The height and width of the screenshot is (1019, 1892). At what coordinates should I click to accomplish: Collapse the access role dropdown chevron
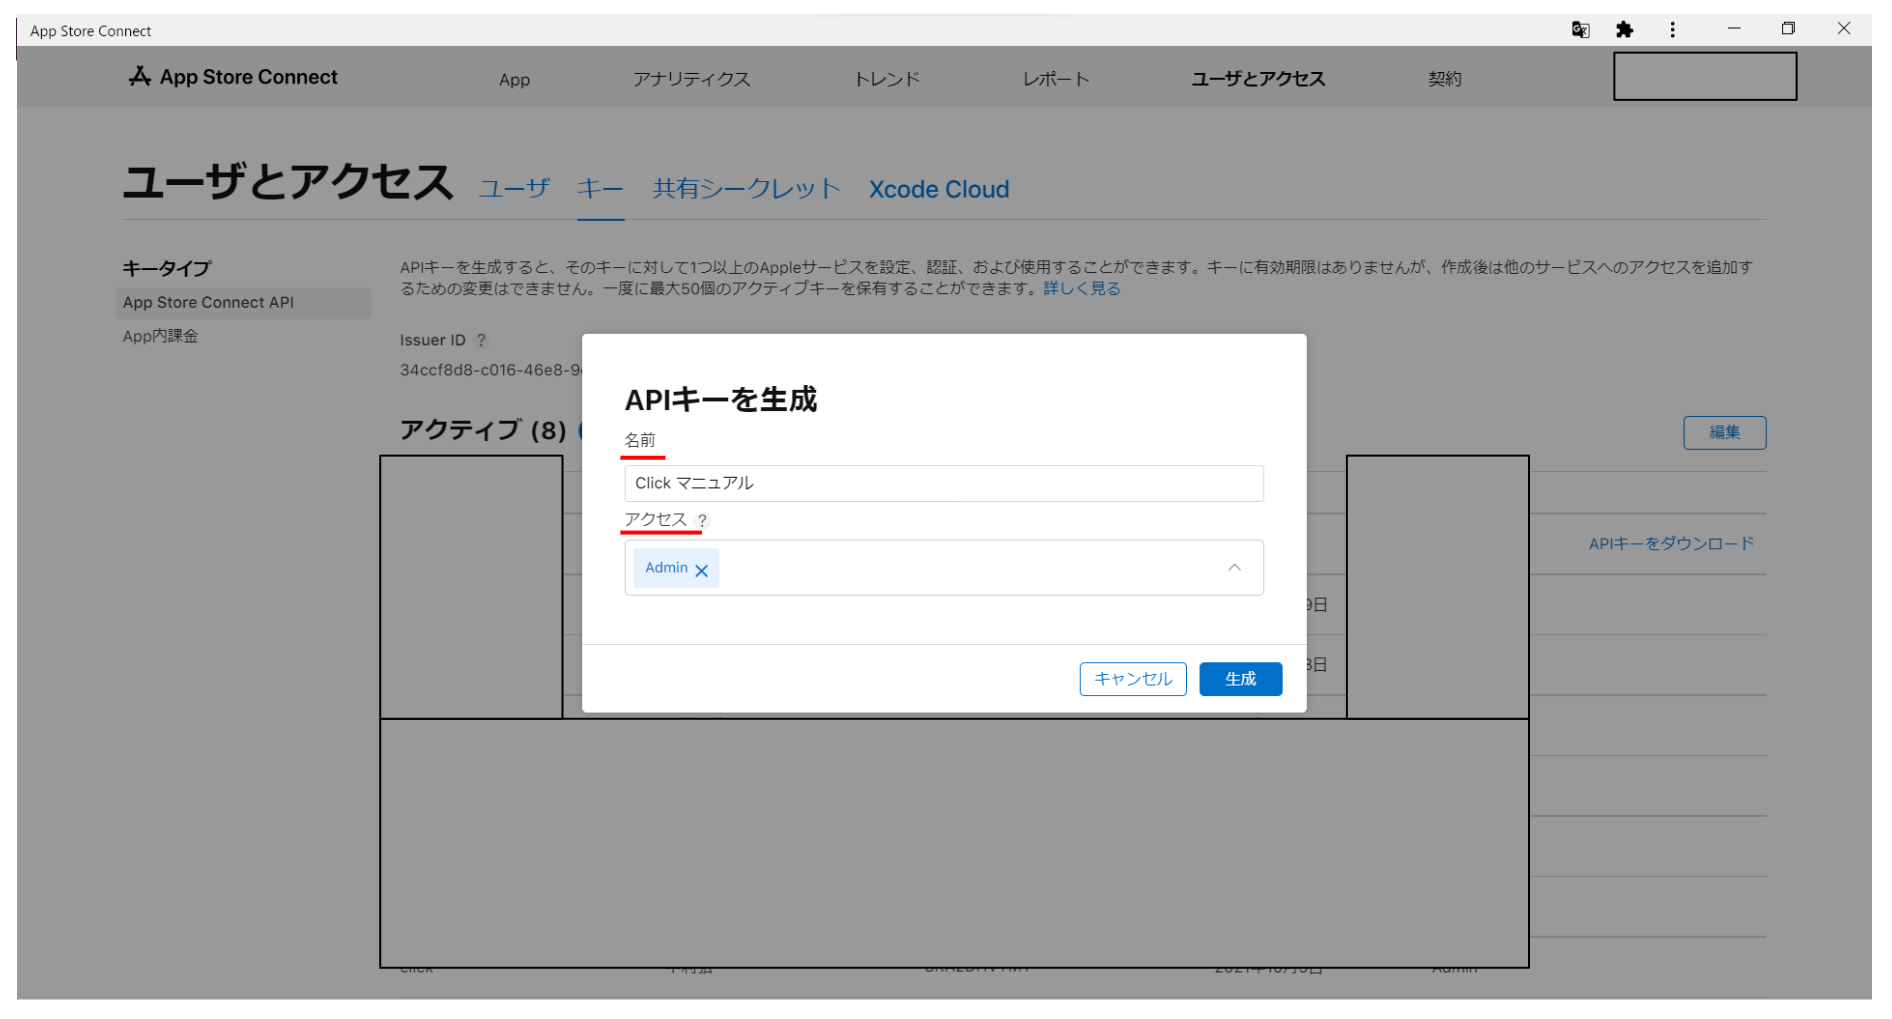click(x=1234, y=568)
